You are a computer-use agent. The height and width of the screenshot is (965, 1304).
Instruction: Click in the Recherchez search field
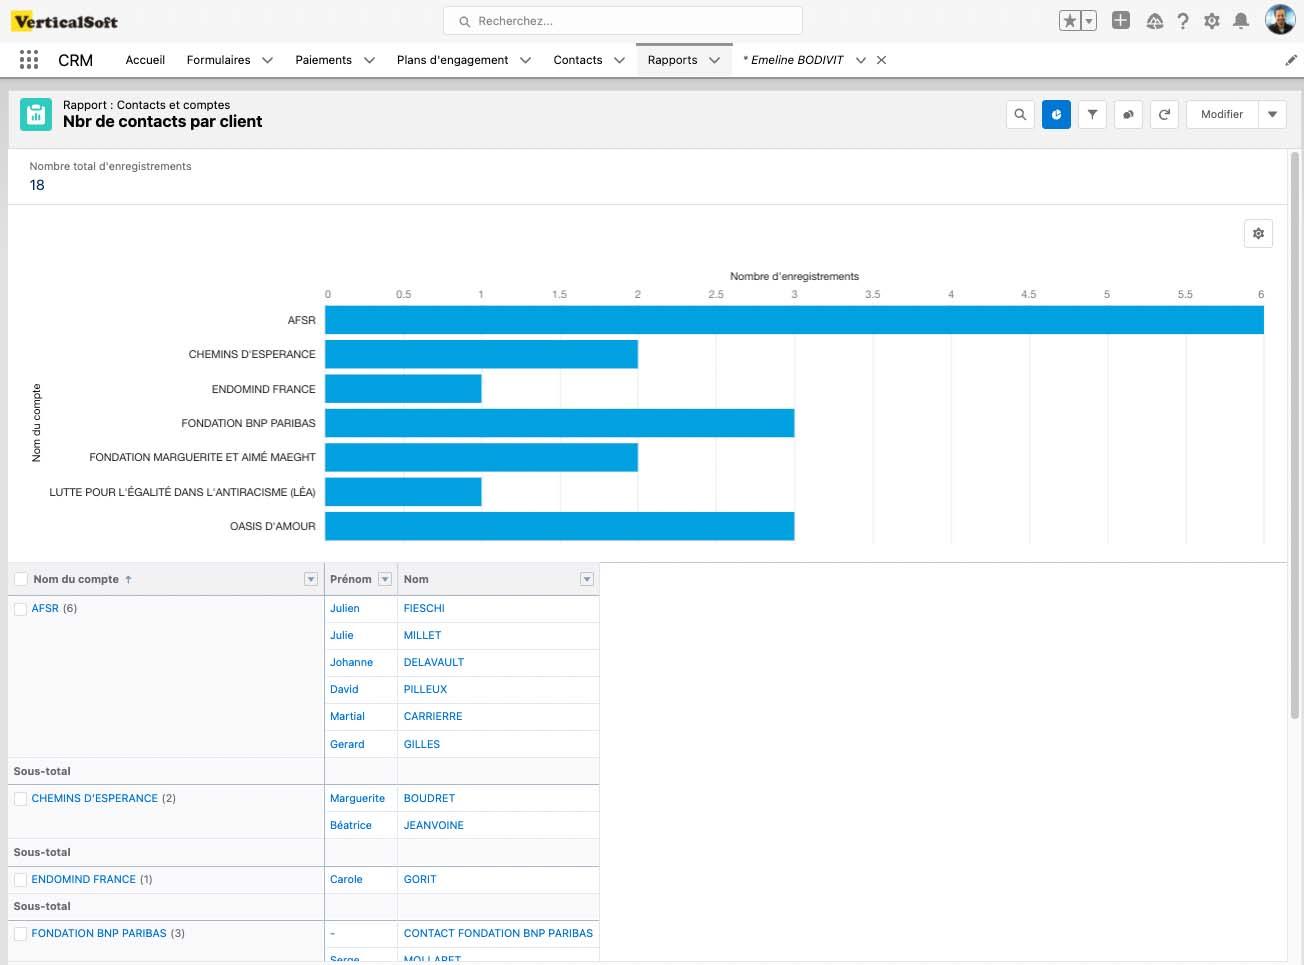[622, 21]
